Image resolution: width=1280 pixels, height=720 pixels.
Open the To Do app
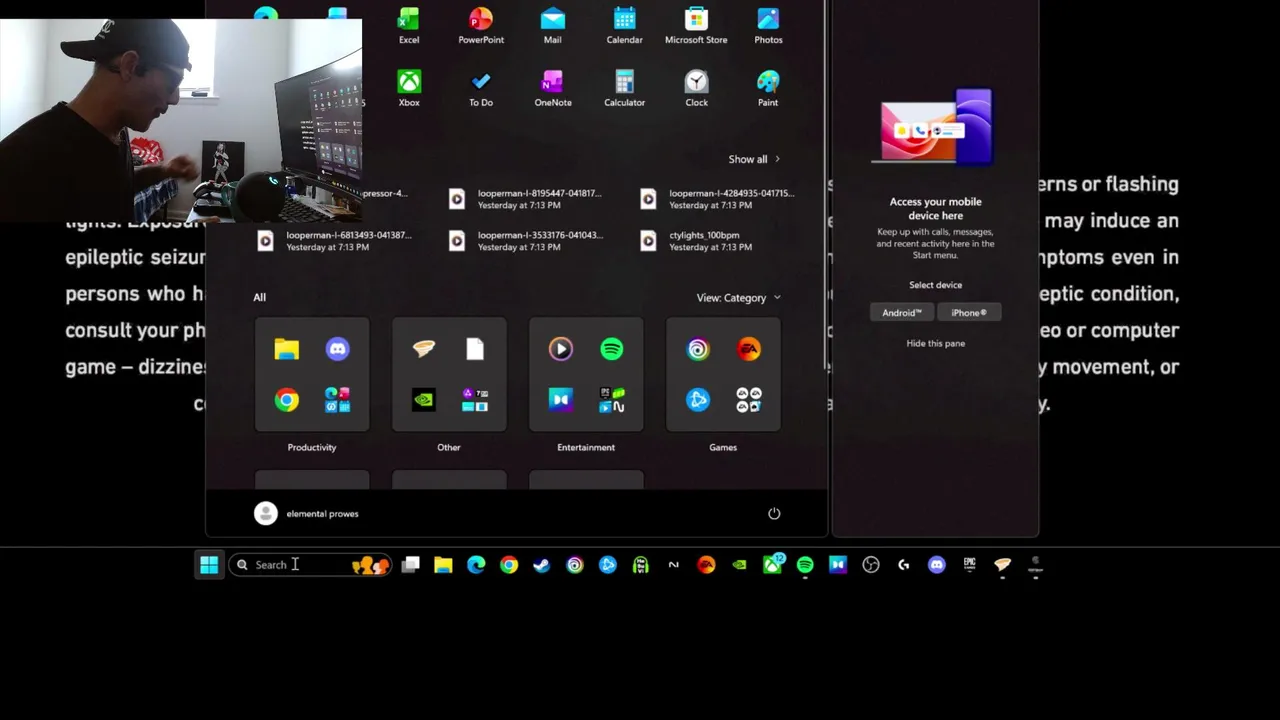coord(481,89)
